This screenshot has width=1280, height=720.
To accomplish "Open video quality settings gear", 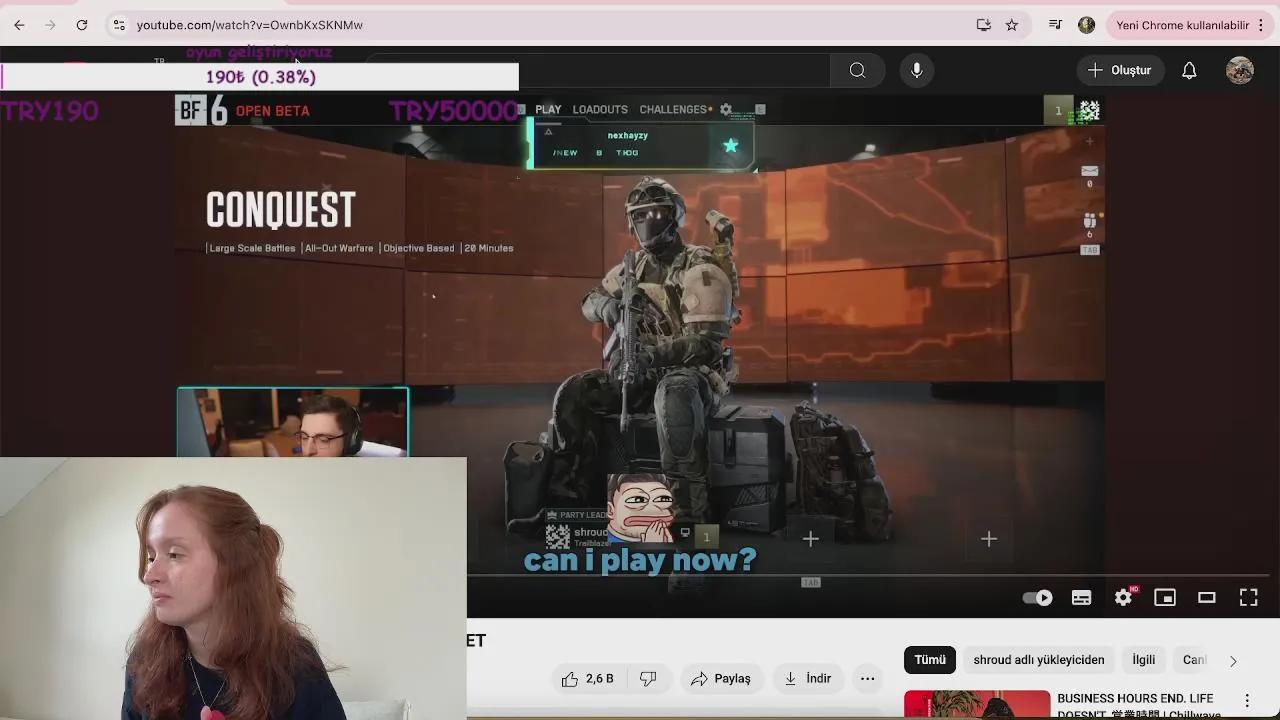I will [x=1124, y=598].
